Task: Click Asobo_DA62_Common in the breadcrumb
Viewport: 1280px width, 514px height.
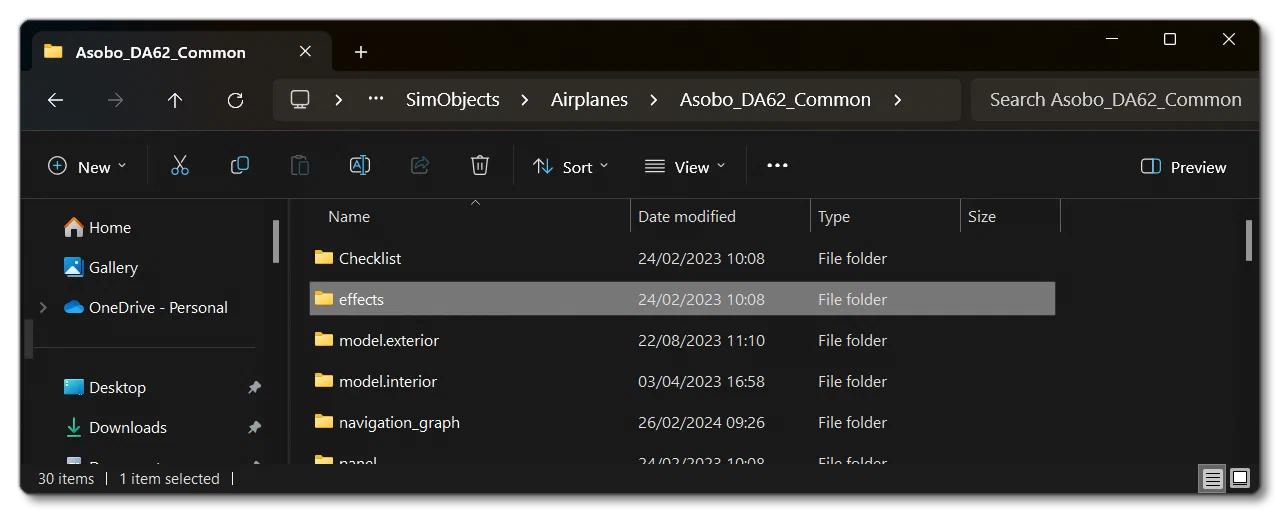Action: point(775,100)
